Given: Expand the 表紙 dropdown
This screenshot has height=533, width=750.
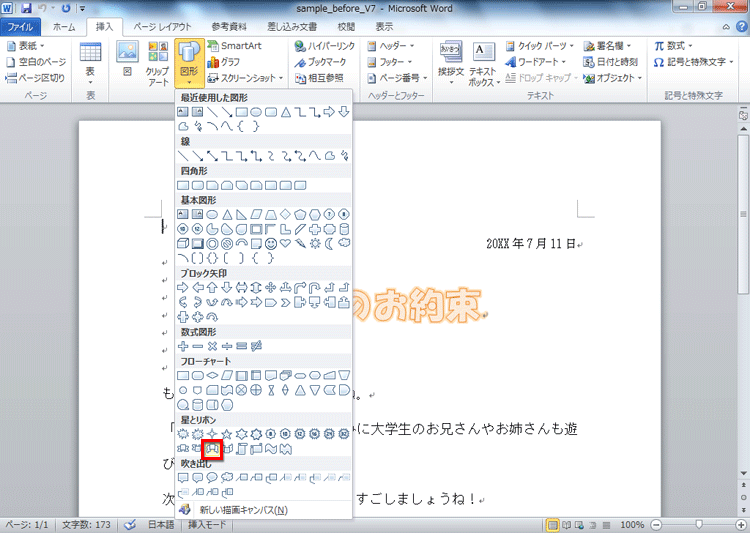Looking at the screenshot, I should (26, 46).
